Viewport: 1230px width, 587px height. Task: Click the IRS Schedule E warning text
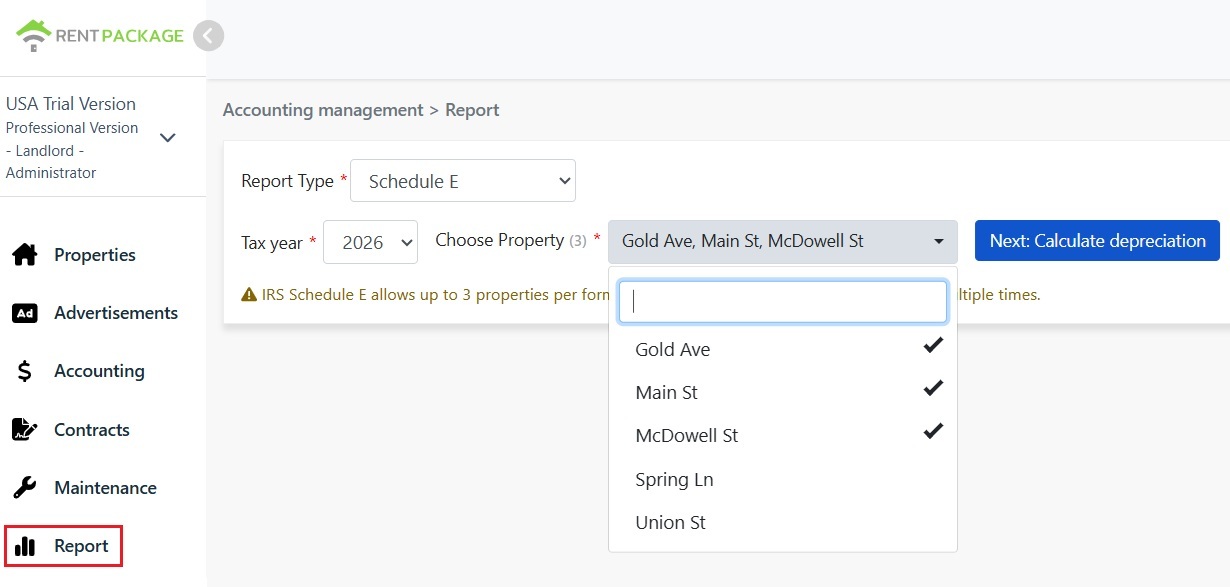tap(435, 295)
